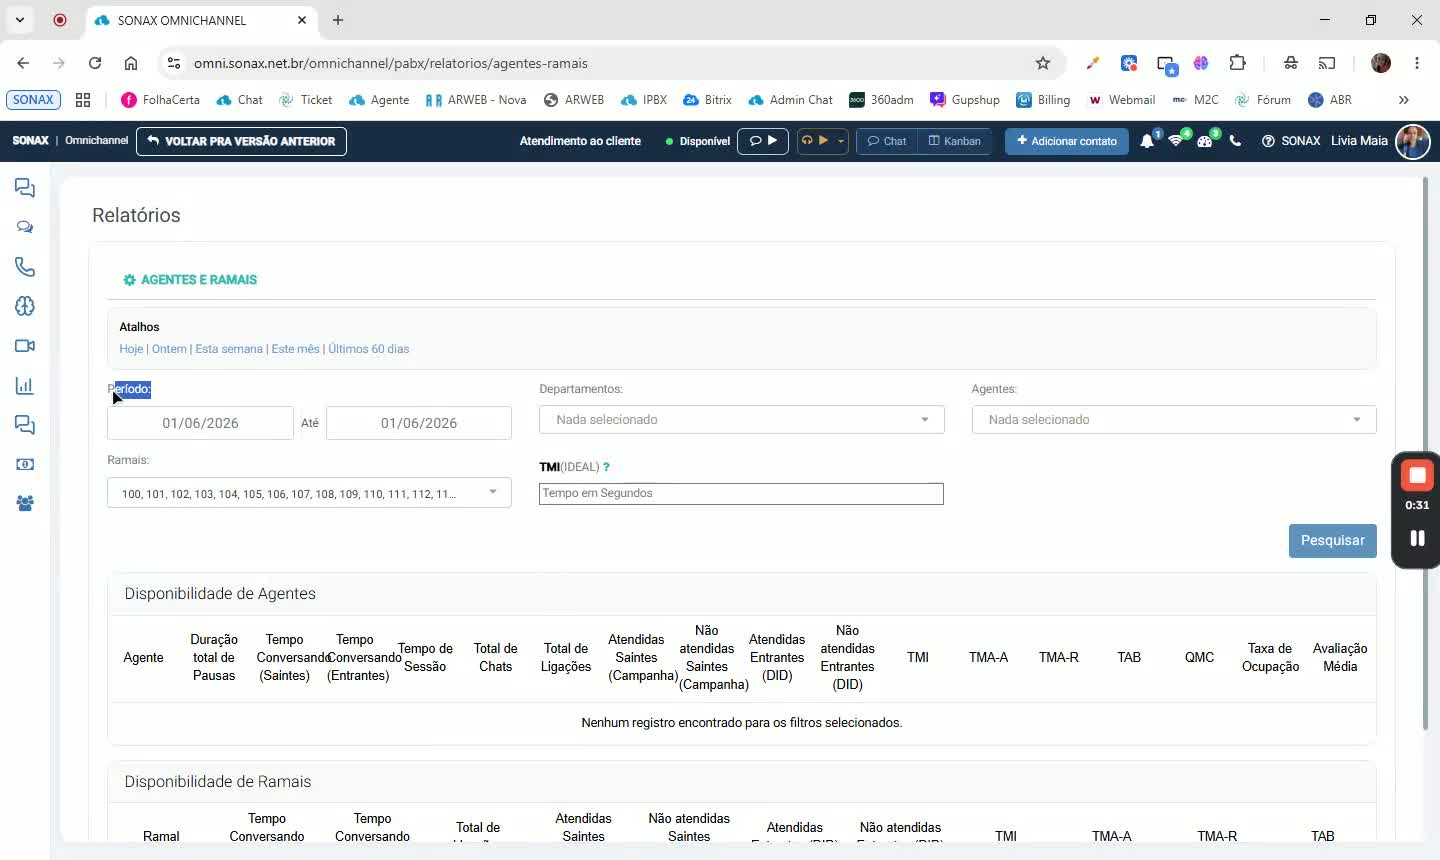Open the users group sidebar icon
The width and height of the screenshot is (1440, 860).
pyautogui.click(x=25, y=504)
